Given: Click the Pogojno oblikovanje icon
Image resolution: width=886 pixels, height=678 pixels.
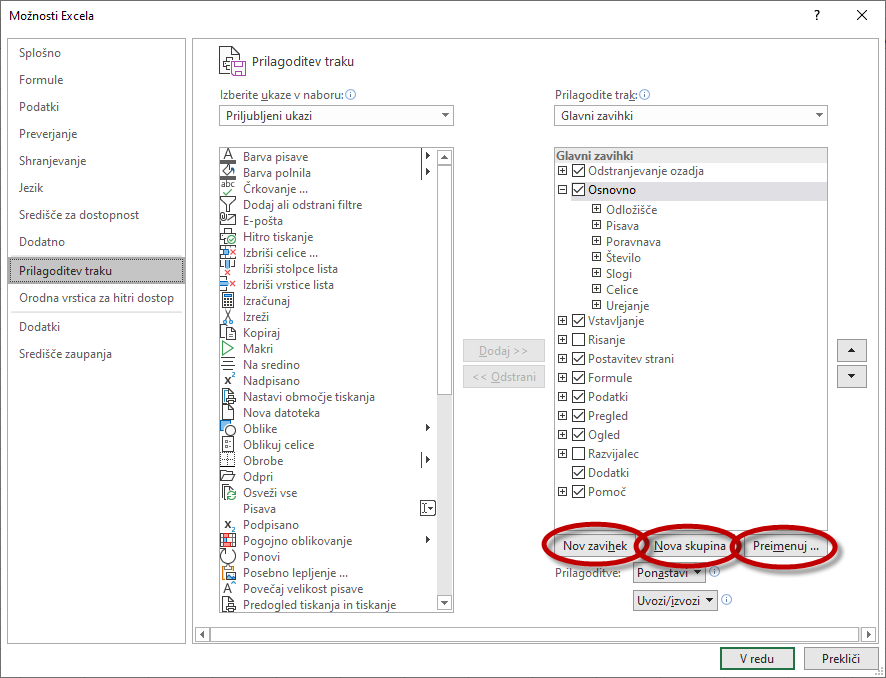Looking at the screenshot, I should click(x=228, y=540).
